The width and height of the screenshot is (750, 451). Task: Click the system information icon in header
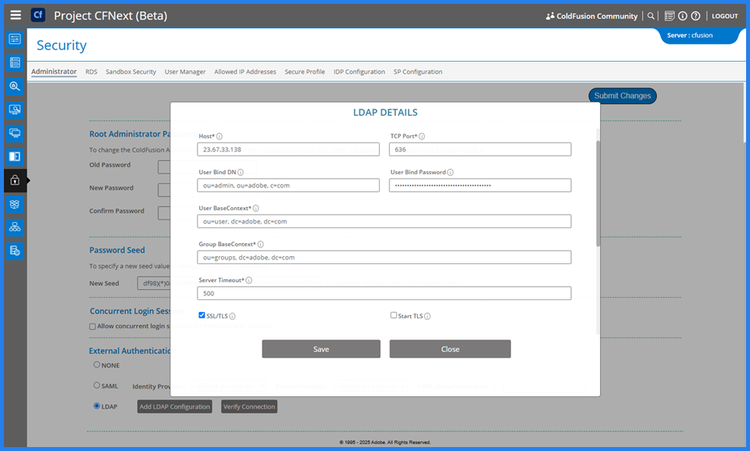pos(683,16)
